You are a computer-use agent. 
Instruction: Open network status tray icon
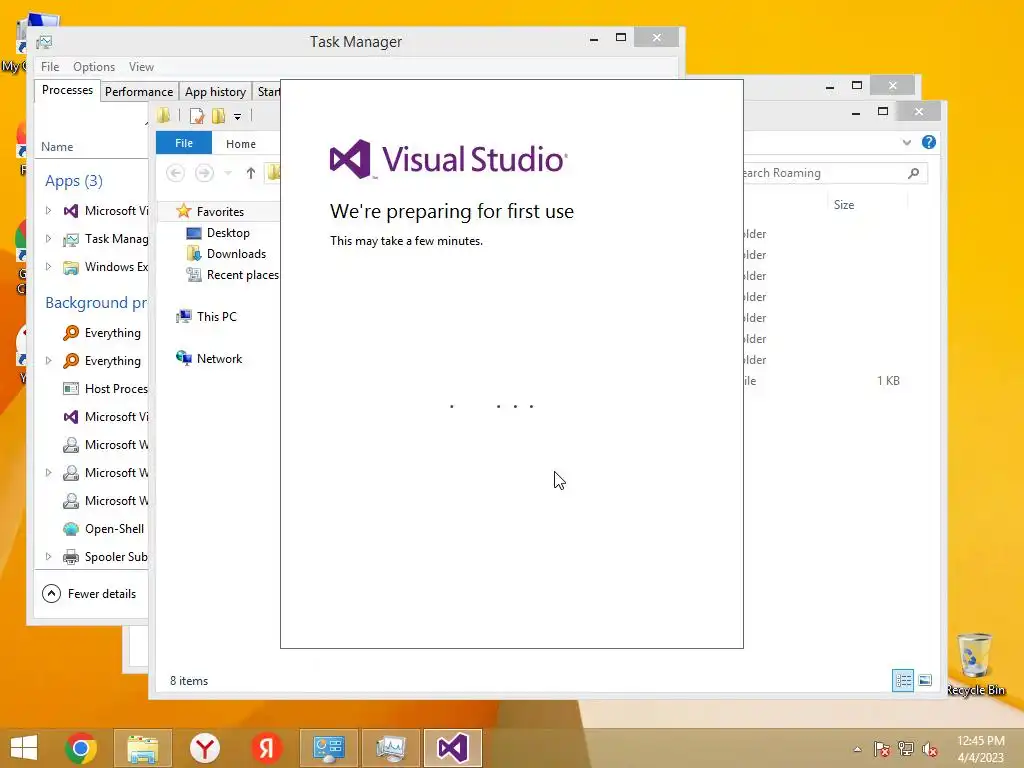906,749
